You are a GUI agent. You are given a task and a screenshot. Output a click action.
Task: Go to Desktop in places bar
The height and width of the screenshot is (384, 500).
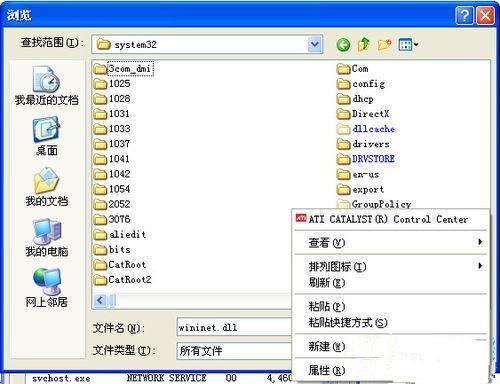[46, 136]
